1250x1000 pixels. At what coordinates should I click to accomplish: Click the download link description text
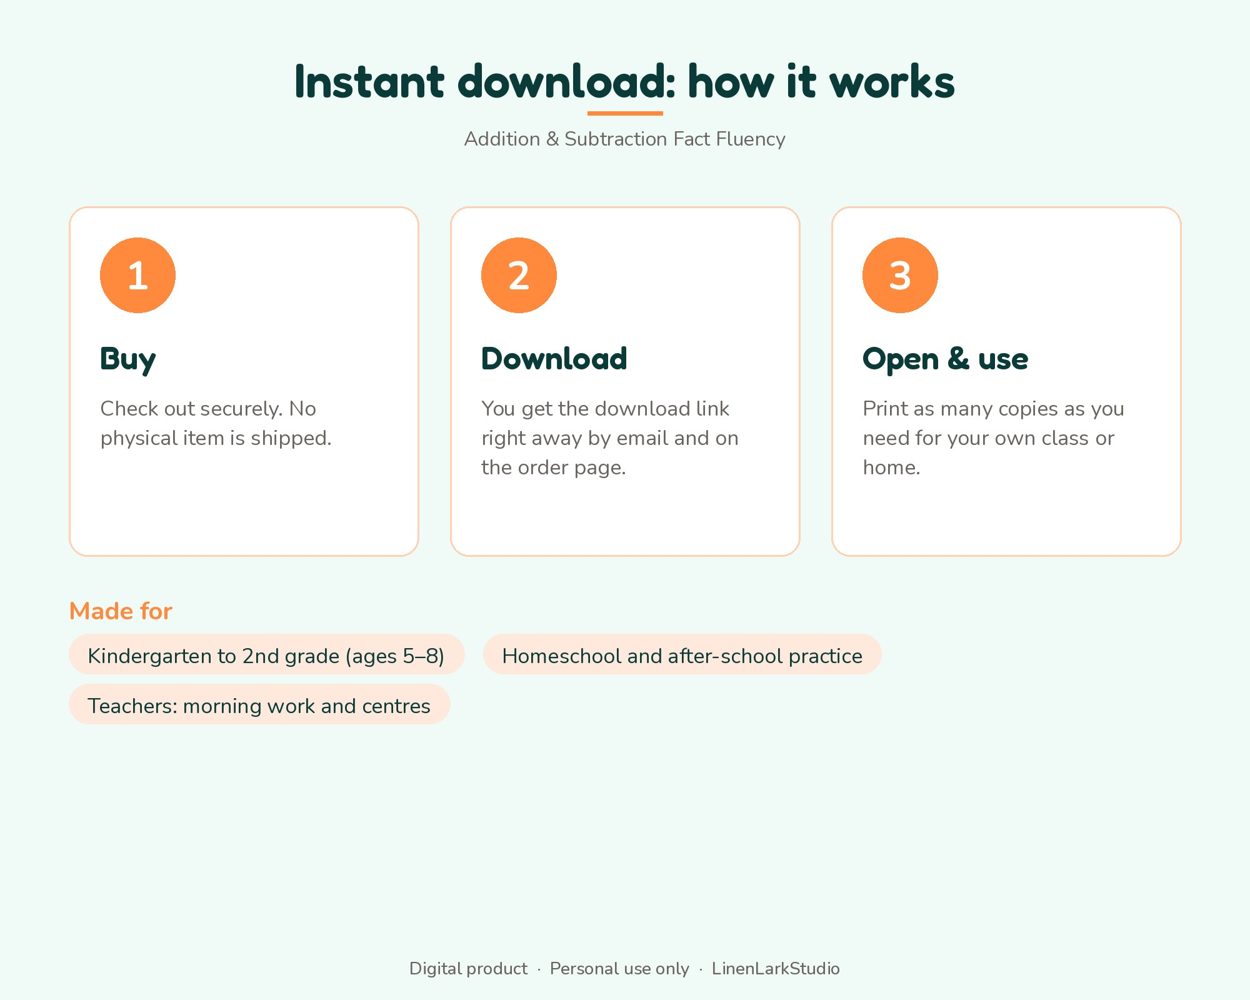tap(610, 438)
